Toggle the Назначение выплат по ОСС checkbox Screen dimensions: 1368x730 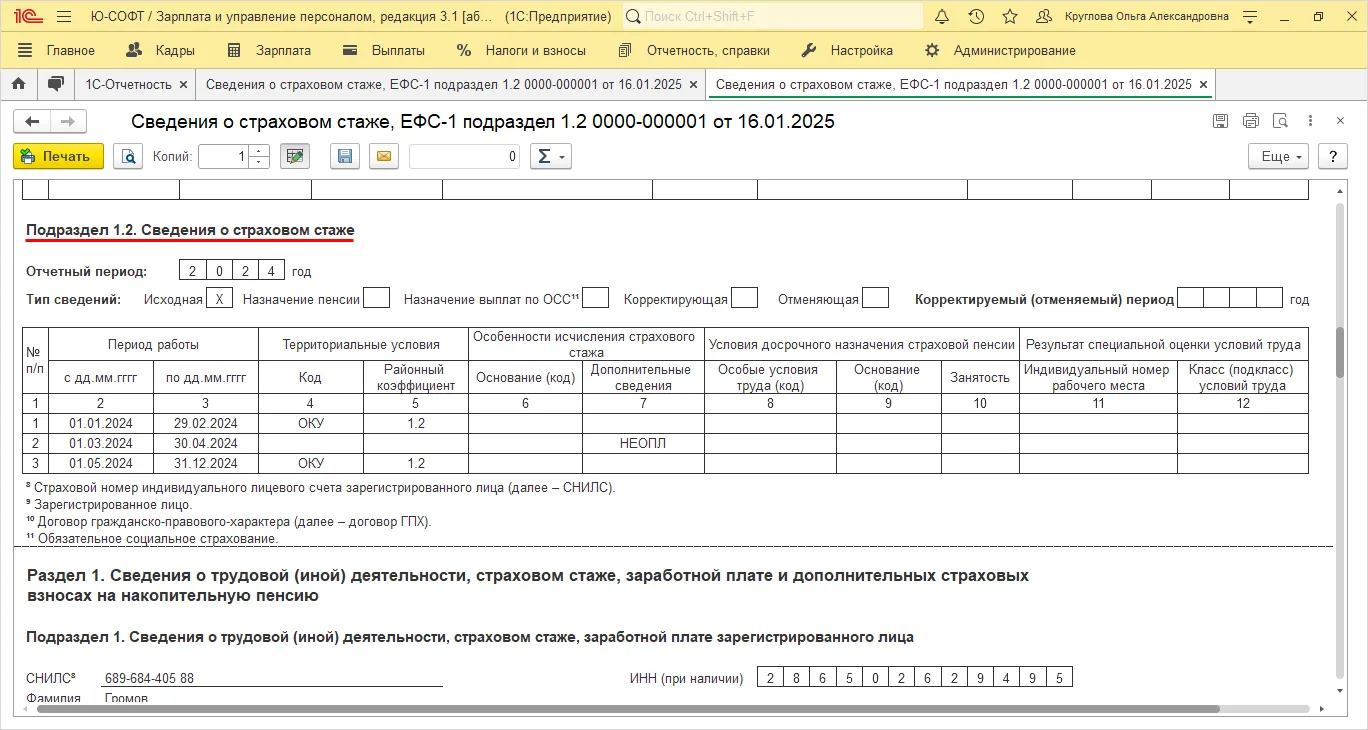click(596, 298)
